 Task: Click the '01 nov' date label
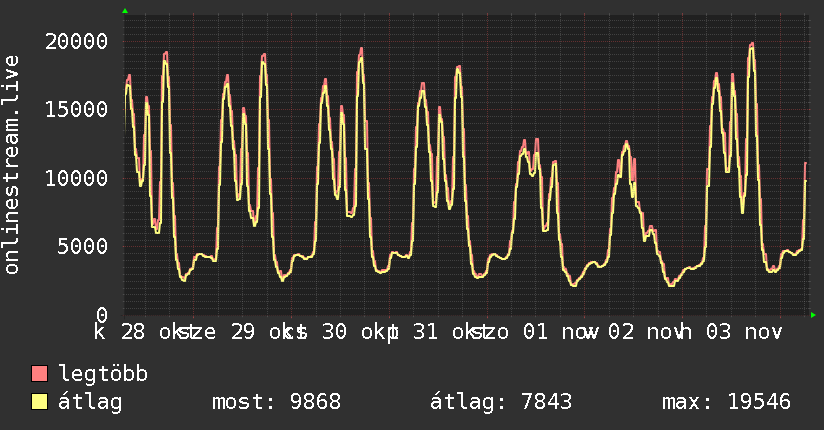(x=547, y=331)
